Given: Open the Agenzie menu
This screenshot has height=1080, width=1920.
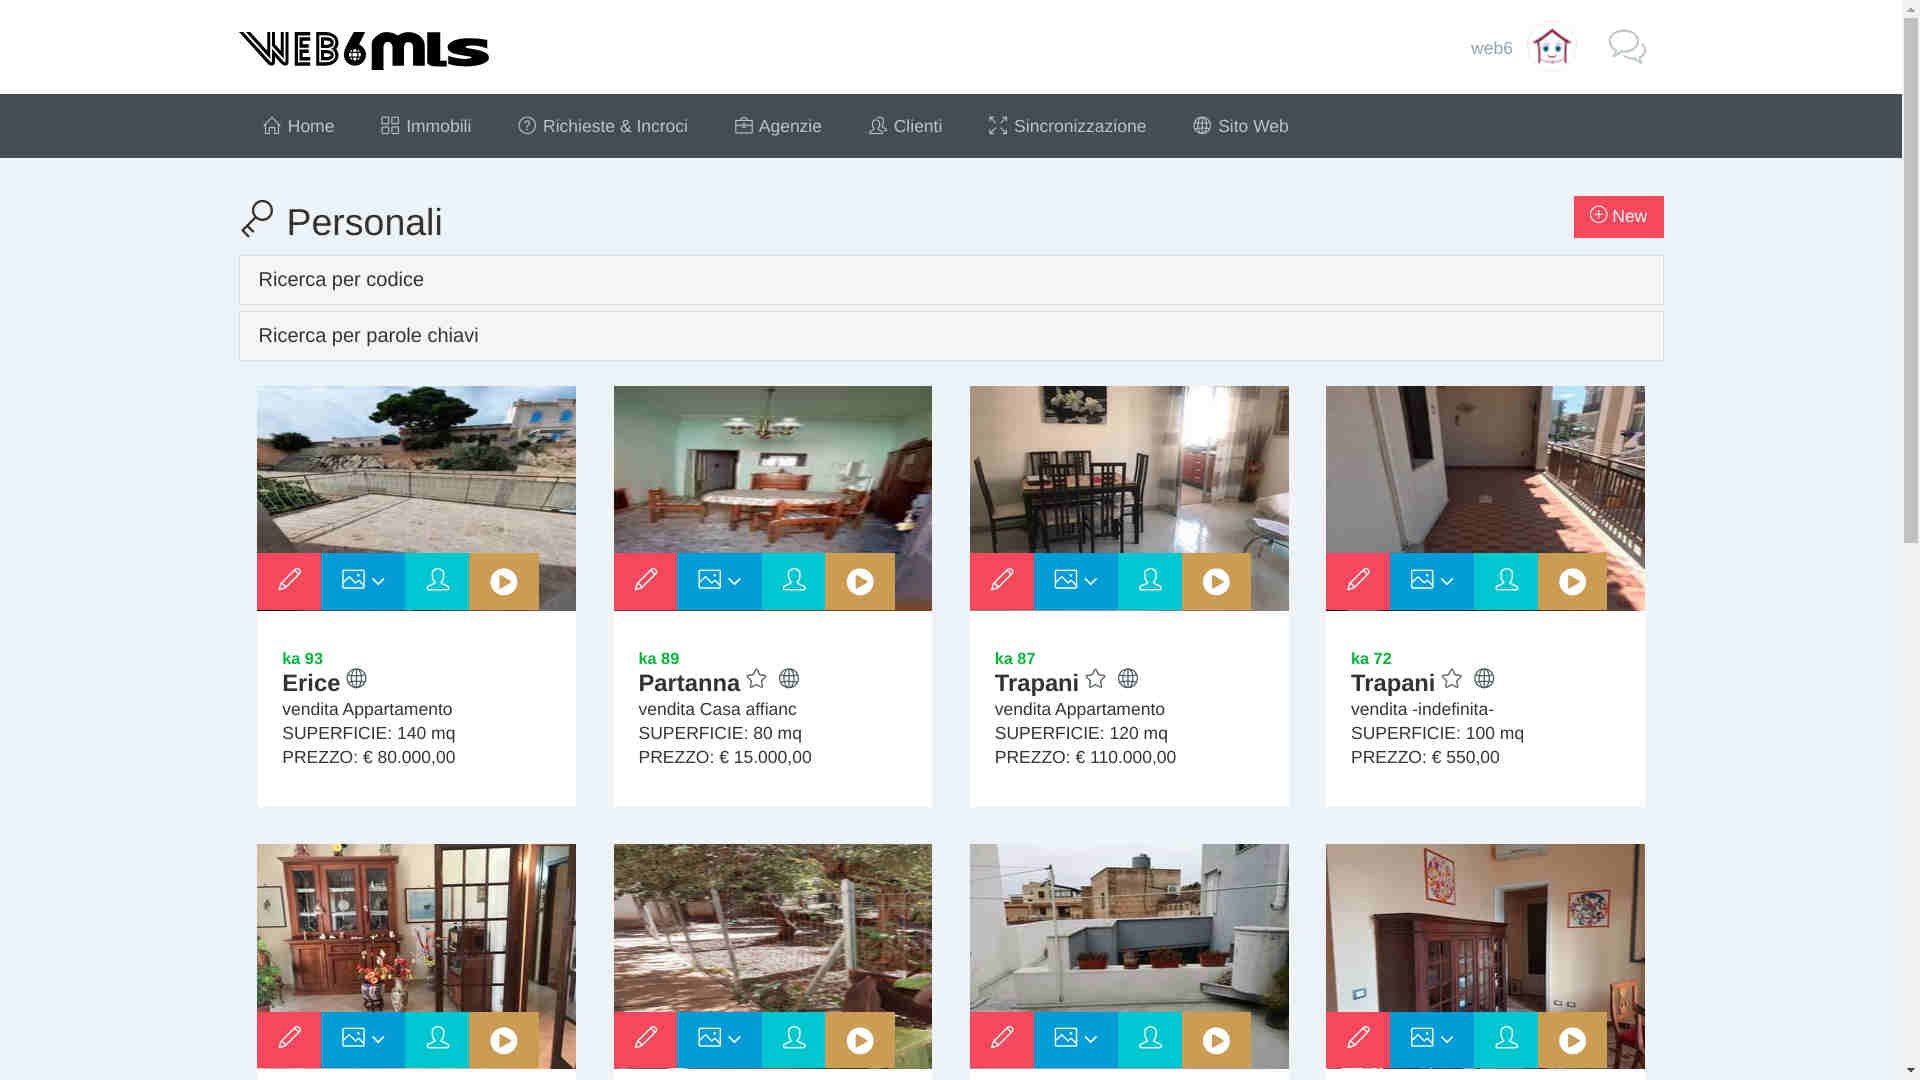Looking at the screenshot, I should coord(778,126).
